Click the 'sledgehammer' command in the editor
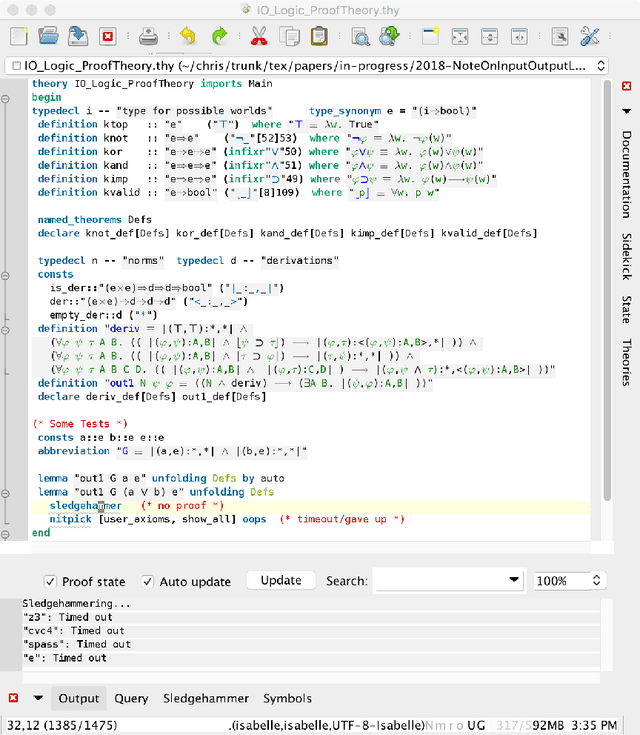 pos(85,506)
